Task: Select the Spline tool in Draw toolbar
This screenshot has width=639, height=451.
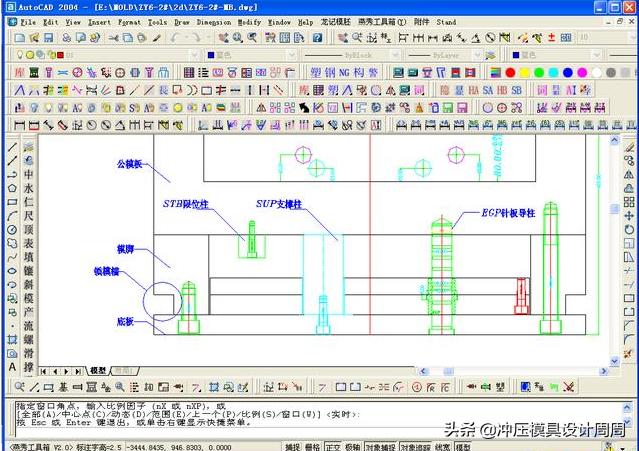Action: (13, 257)
